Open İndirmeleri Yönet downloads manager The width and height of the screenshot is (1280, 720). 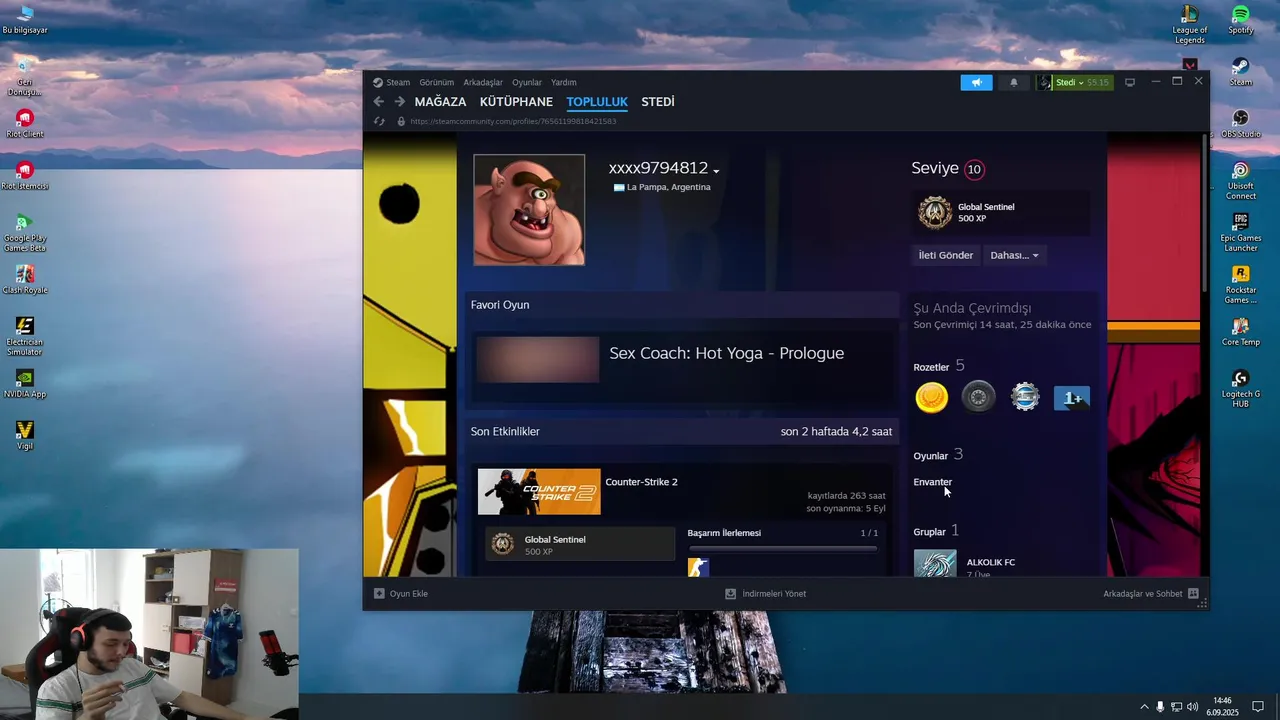click(x=766, y=593)
